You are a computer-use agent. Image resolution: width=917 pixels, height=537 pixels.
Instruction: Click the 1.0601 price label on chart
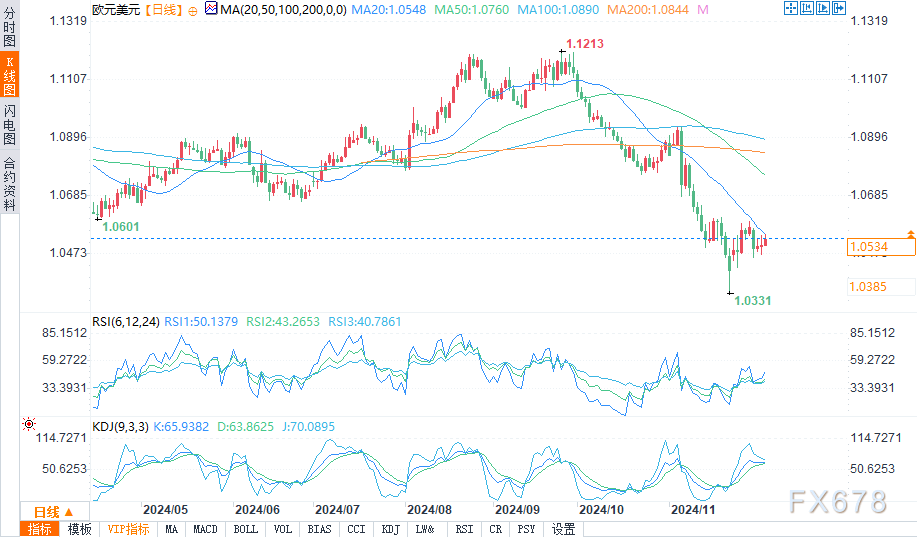click(121, 227)
